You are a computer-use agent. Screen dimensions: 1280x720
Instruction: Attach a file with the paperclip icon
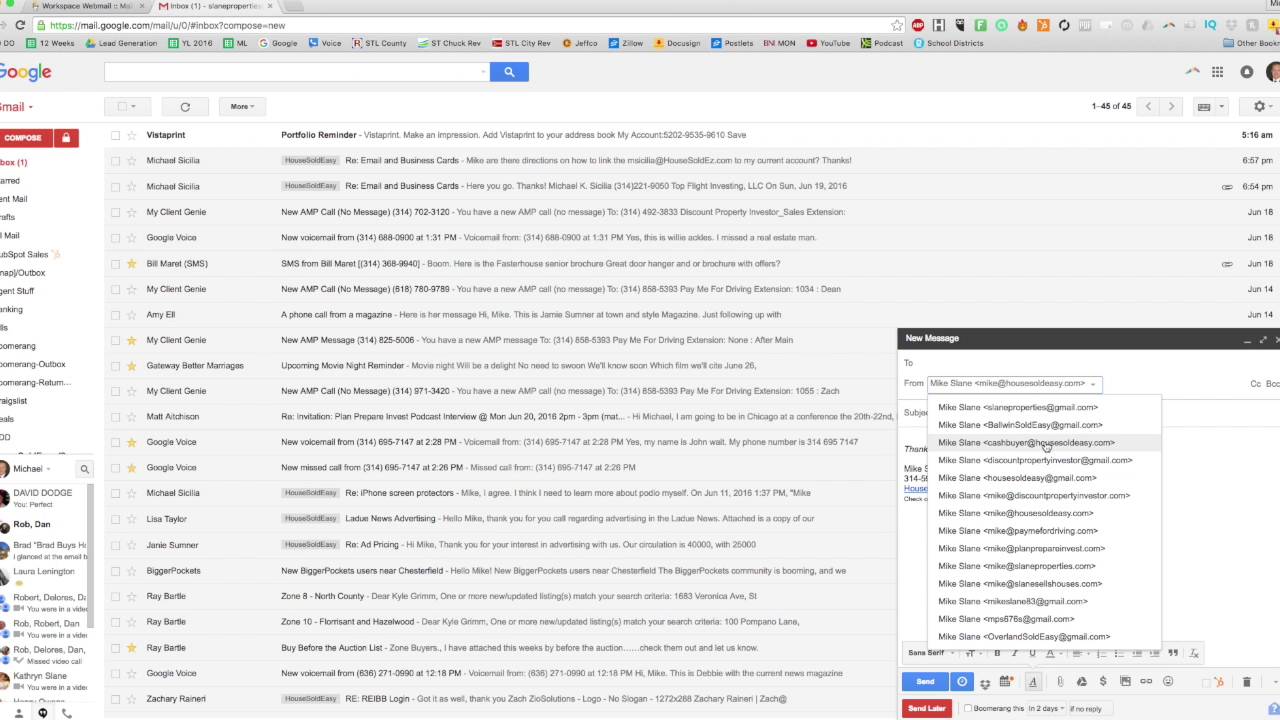(1060, 682)
